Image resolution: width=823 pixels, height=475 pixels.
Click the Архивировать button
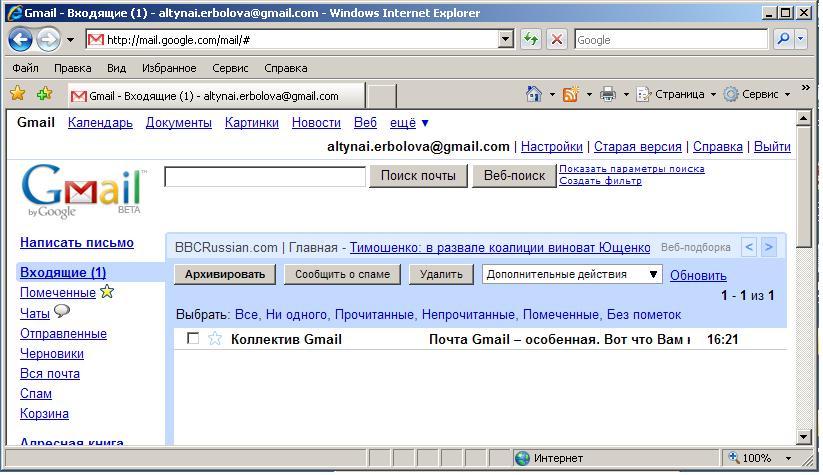[x=225, y=275]
